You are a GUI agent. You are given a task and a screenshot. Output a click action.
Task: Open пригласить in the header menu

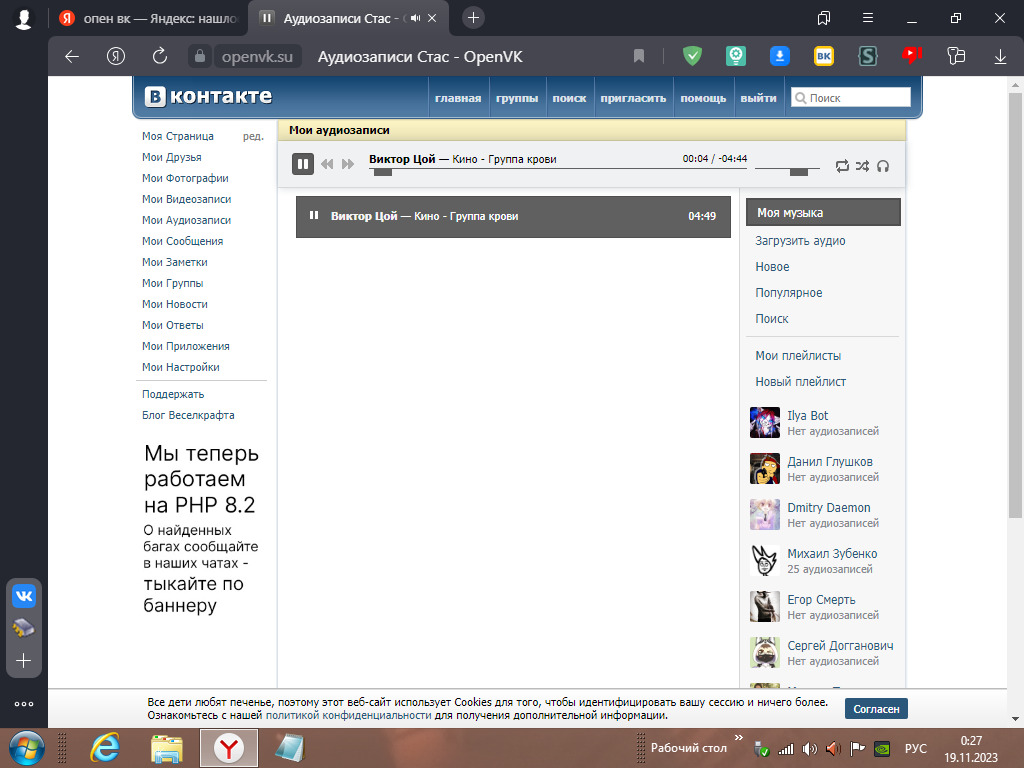click(x=633, y=98)
